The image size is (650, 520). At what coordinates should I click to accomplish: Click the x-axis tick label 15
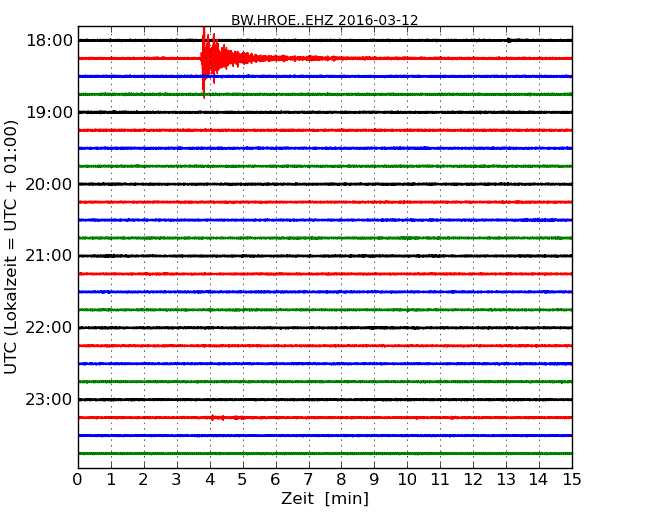click(x=572, y=480)
